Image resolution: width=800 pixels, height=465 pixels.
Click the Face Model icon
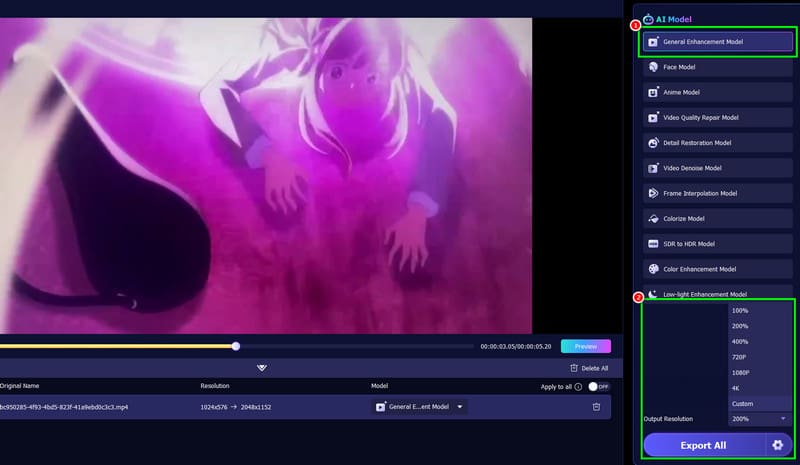pos(653,67)
